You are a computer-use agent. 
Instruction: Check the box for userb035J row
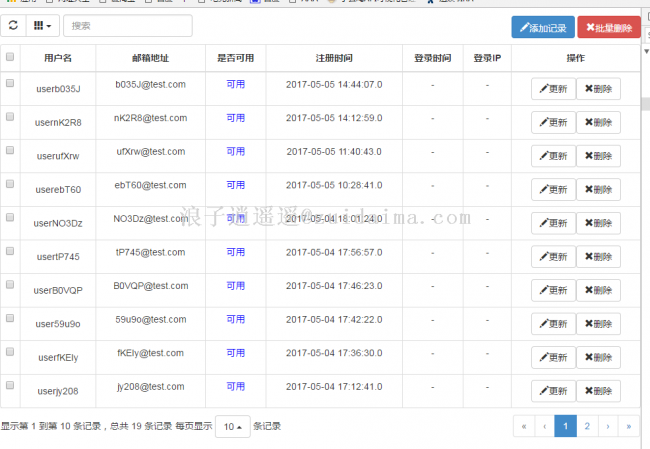pyautogui.click(x=10, y=85)
